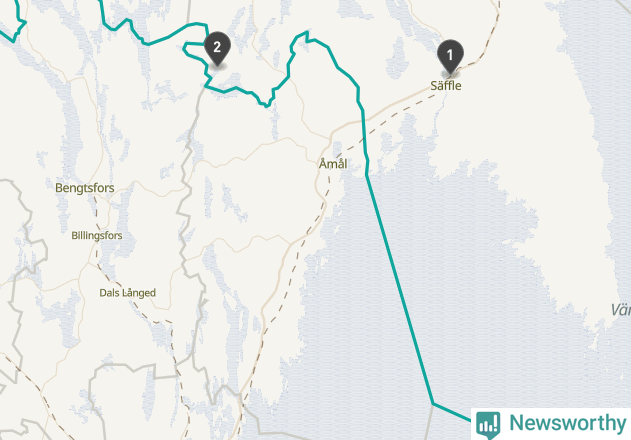631x440 pixels.
Task: Click the teal line peak above Åmål
Action: tap(307, 32)
